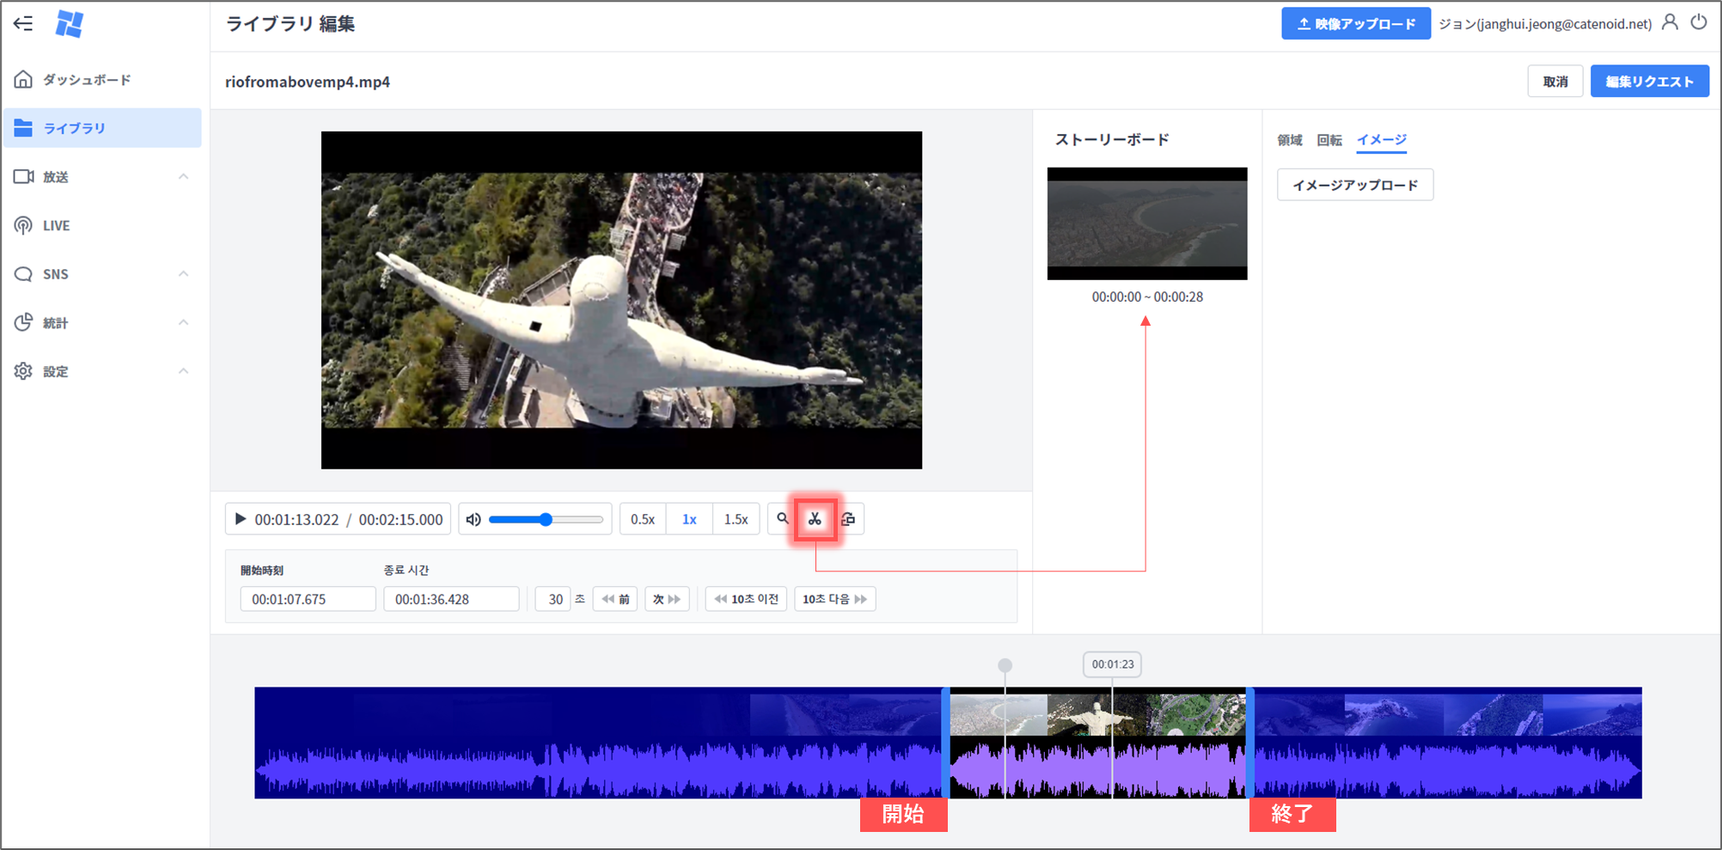Open the user profile icon
This screenshot has width=1722, height=850.
coord(1669,22)
